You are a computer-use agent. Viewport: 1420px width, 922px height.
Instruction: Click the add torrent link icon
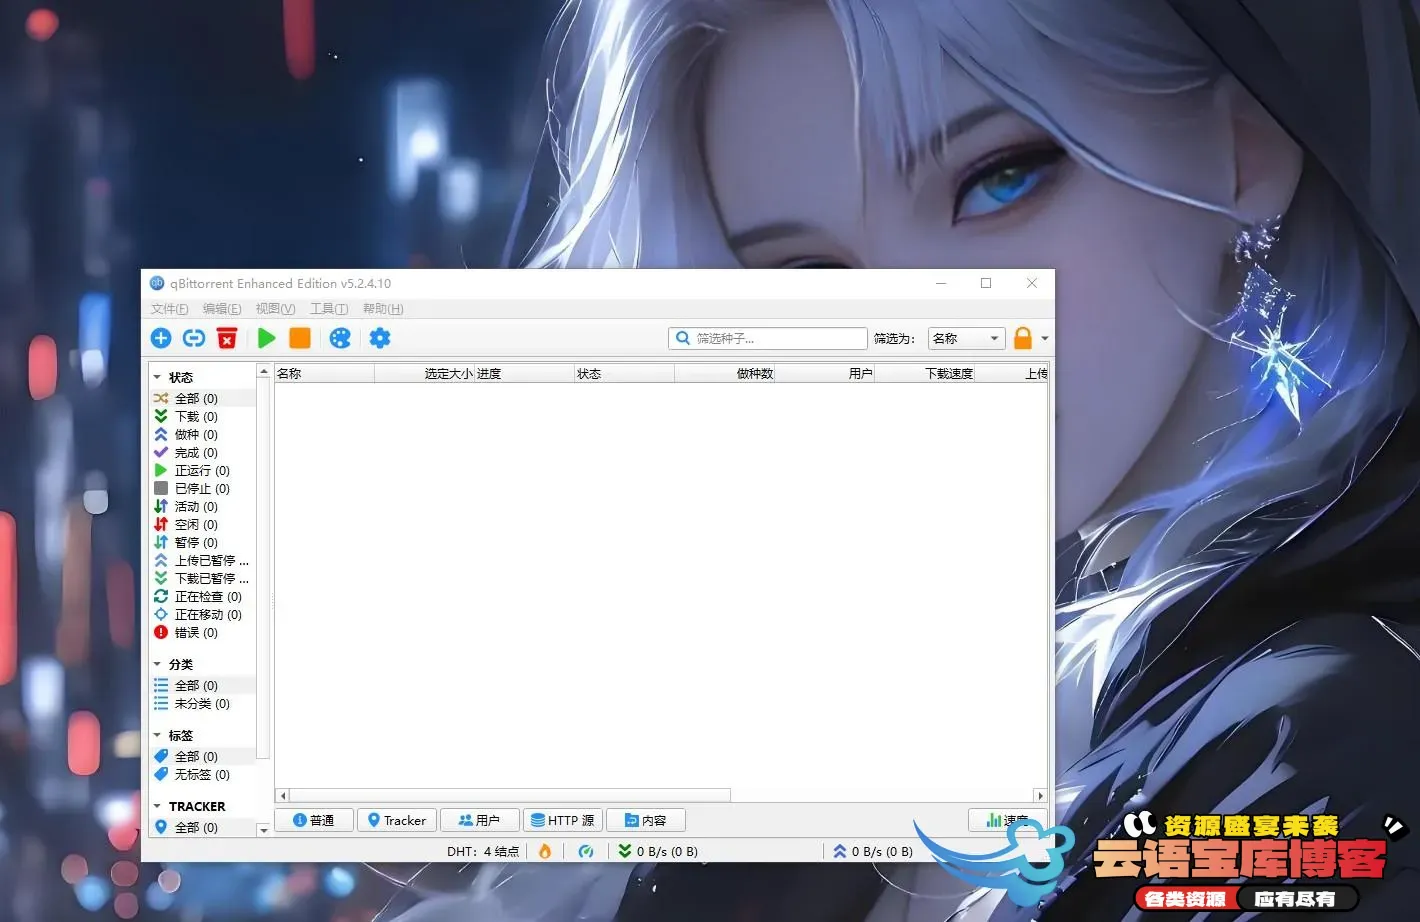click(194, 338)
